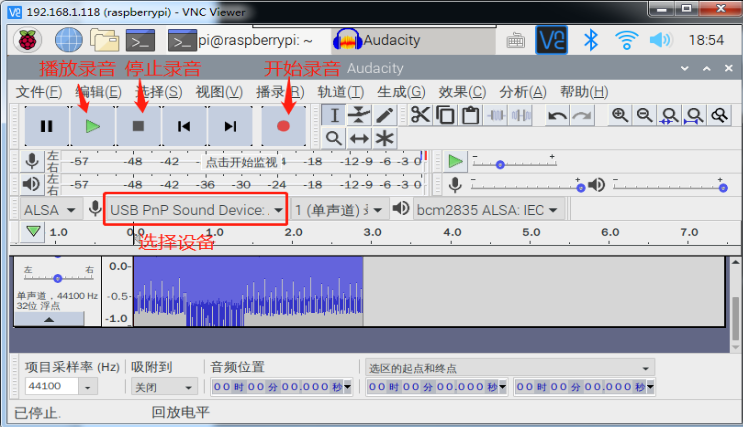Select the Selection (I-beam) tool

(x=334, y=115)
